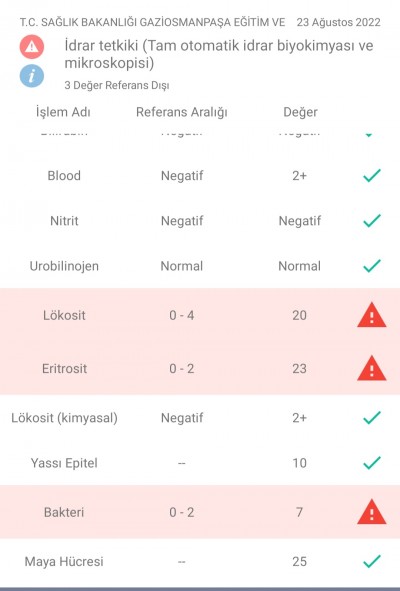400x591 pixels.
Task: Select the Değer column header
Action: pyautogui.click(x=300, y=112)
